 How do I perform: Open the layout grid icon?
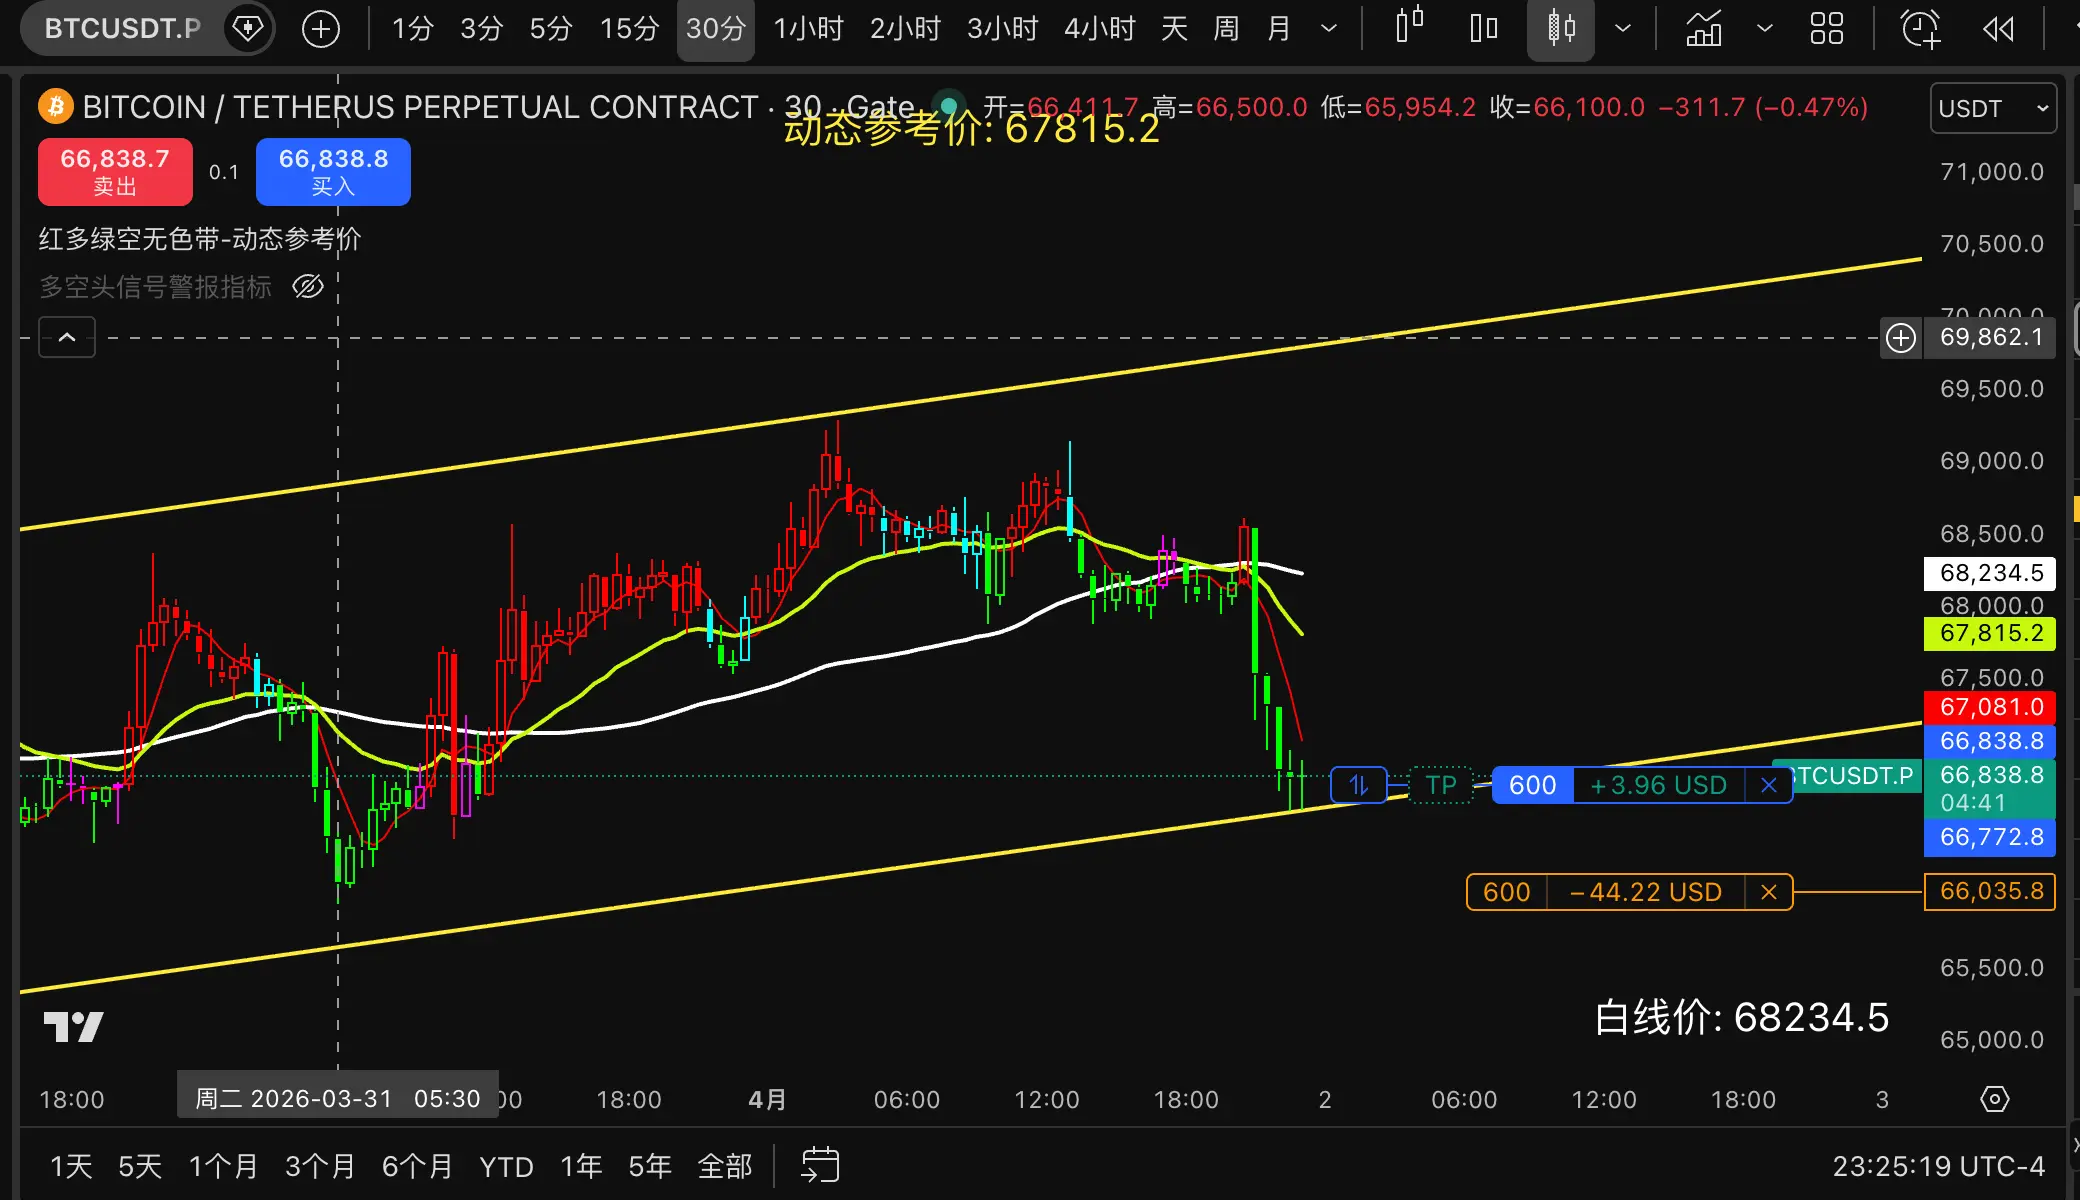[x=1826, y=29]
